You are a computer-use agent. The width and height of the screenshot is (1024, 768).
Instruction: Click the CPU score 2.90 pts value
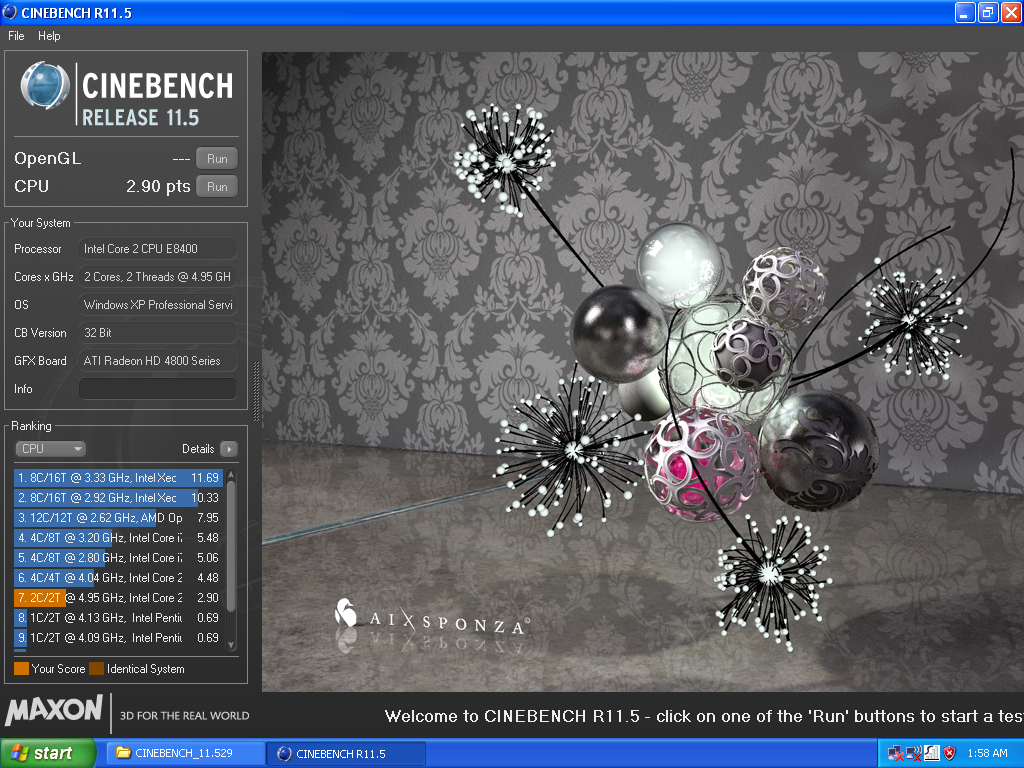[x=158, y=187]
